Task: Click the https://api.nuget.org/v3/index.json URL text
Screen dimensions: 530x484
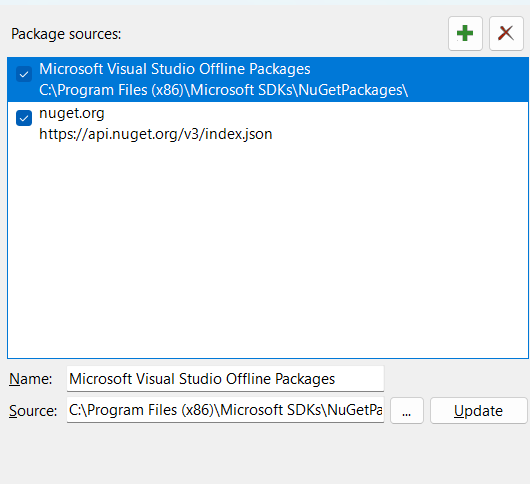Action: pyautogui.click(x=156, y=134)
